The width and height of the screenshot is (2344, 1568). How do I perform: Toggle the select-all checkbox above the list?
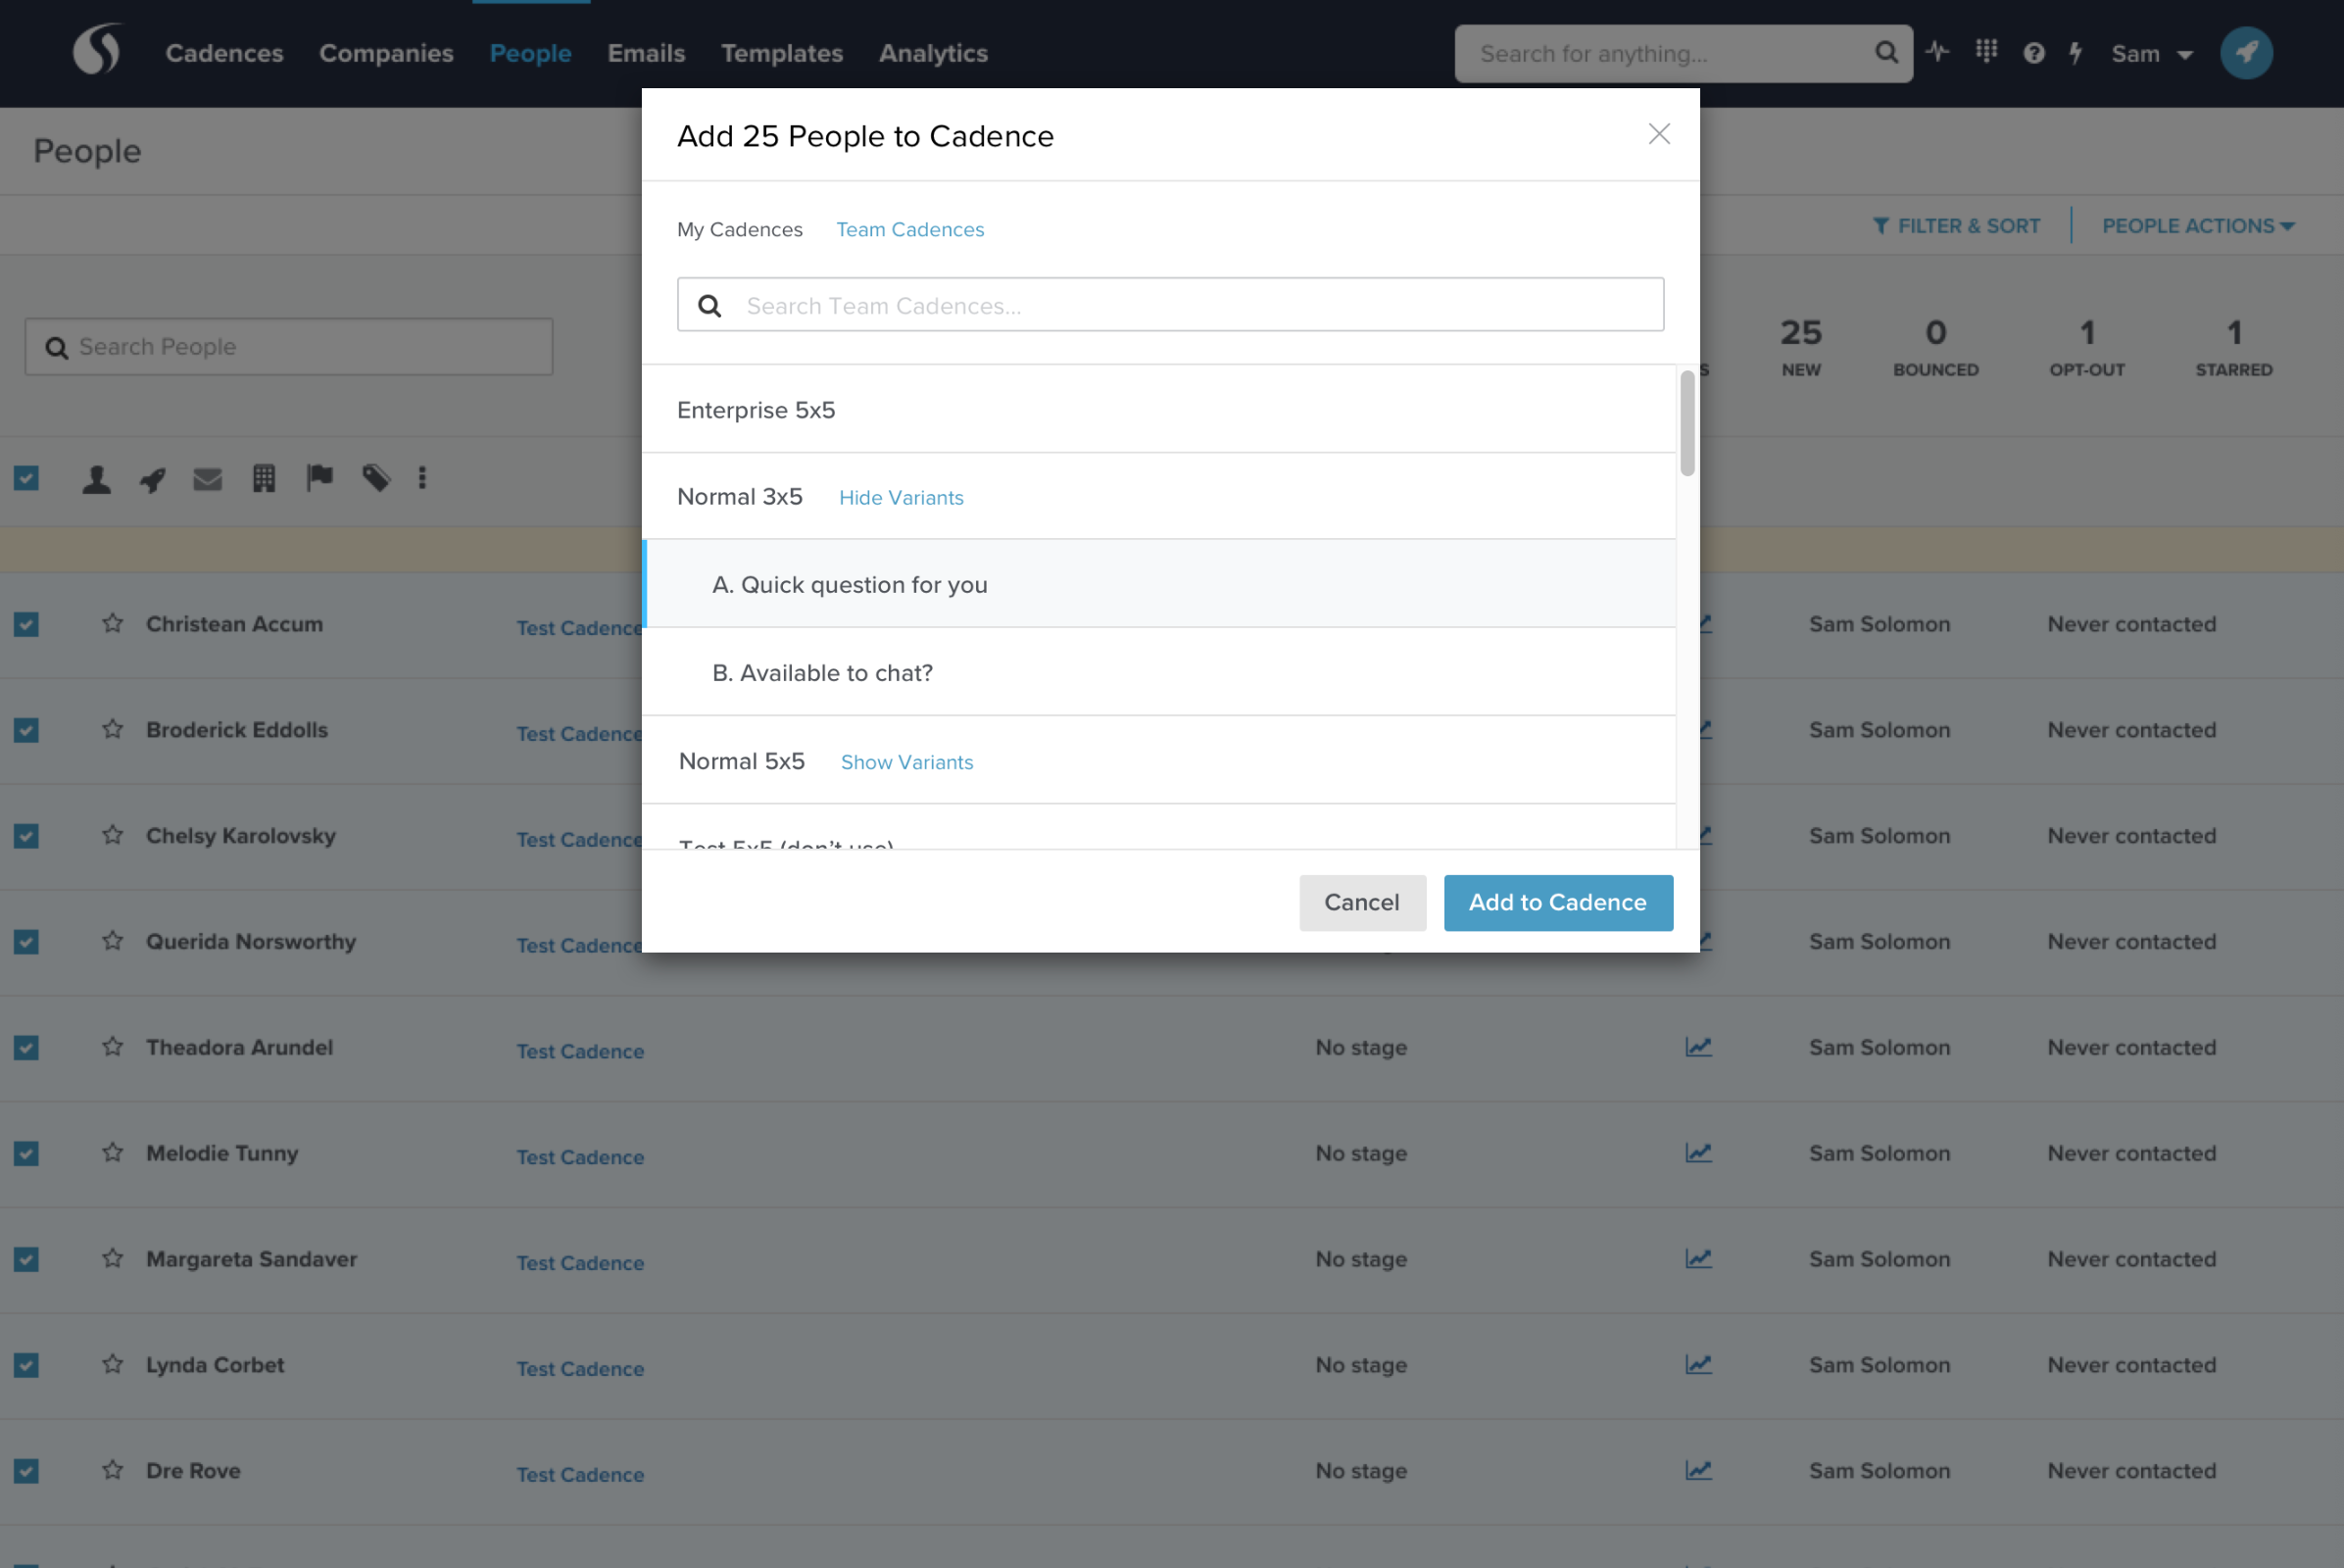point(25,478)
